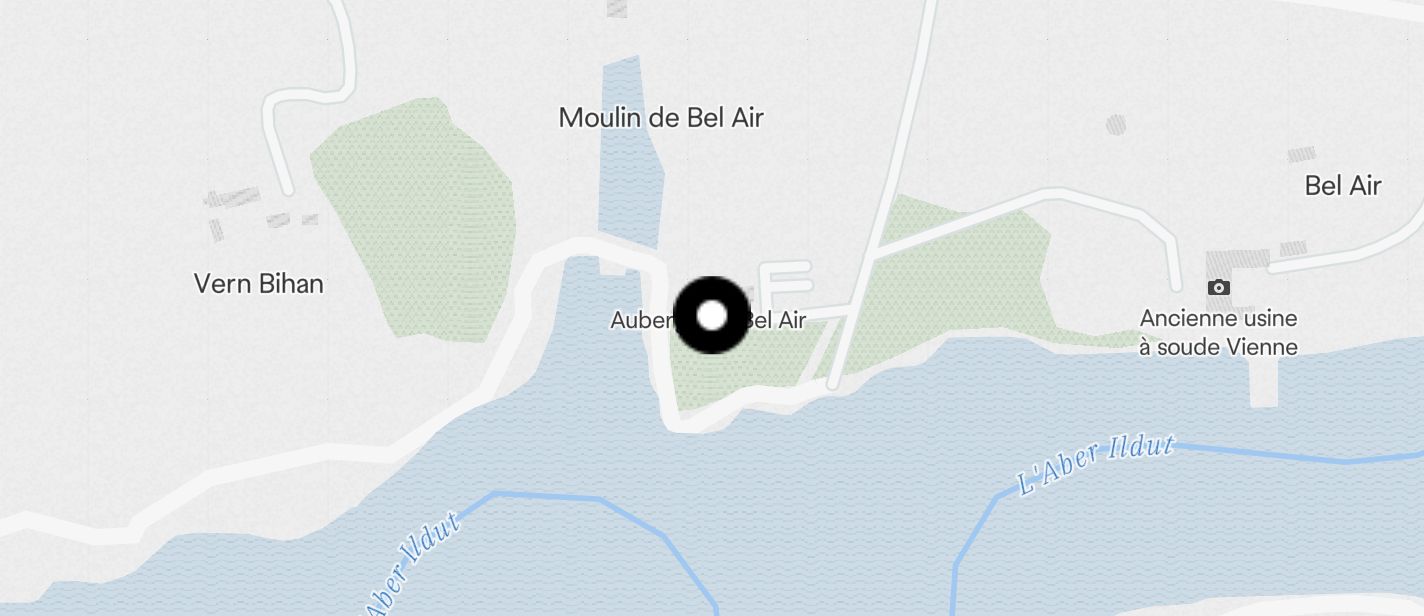Click the standalone Bel Air hamlet label
Image resolution: width=1424 pixels, height=616 pixels.
[x=1343, y=185]
